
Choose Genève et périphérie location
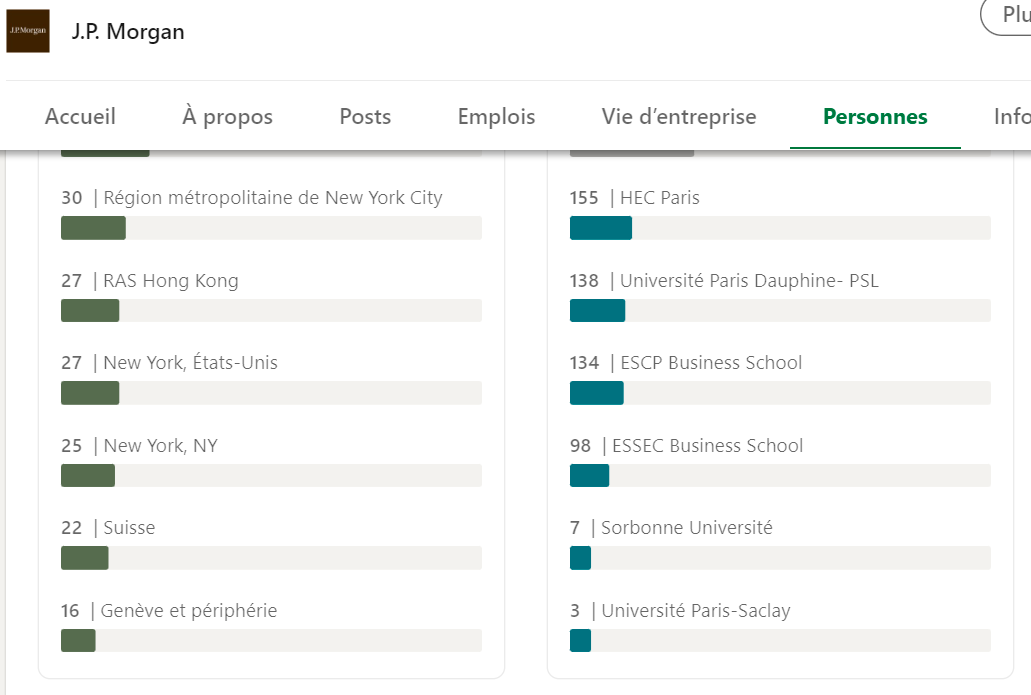[272, 627]
